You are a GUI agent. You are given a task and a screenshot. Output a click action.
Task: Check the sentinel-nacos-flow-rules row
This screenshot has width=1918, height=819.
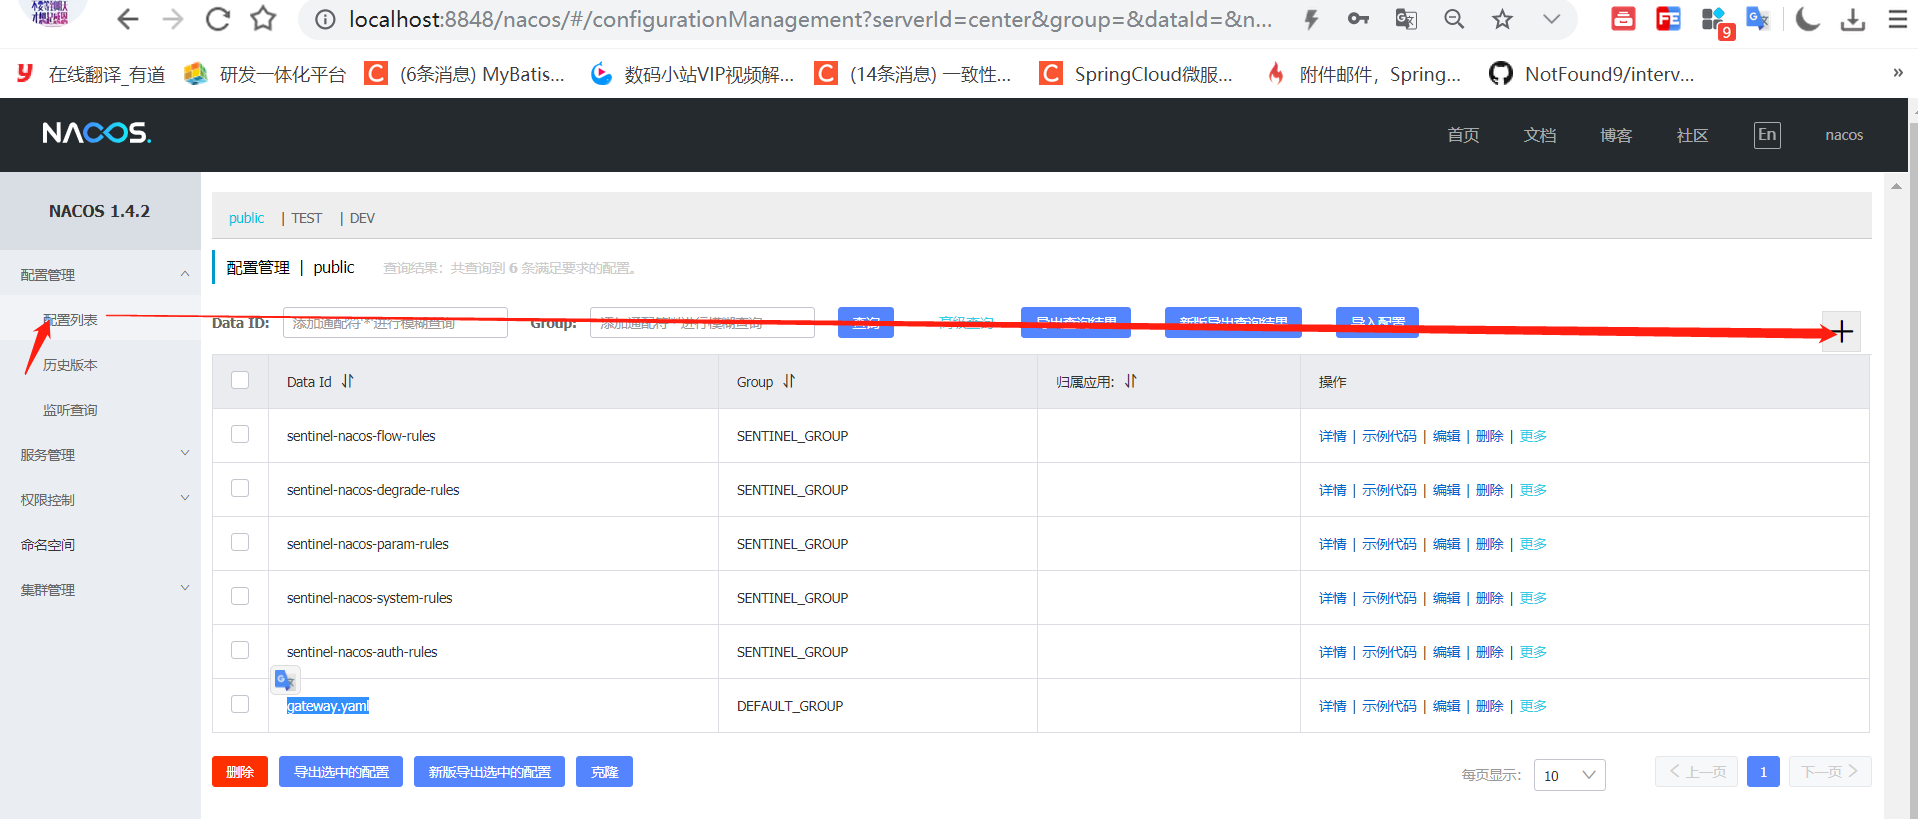pyautogui.click(x=240, y=434)
